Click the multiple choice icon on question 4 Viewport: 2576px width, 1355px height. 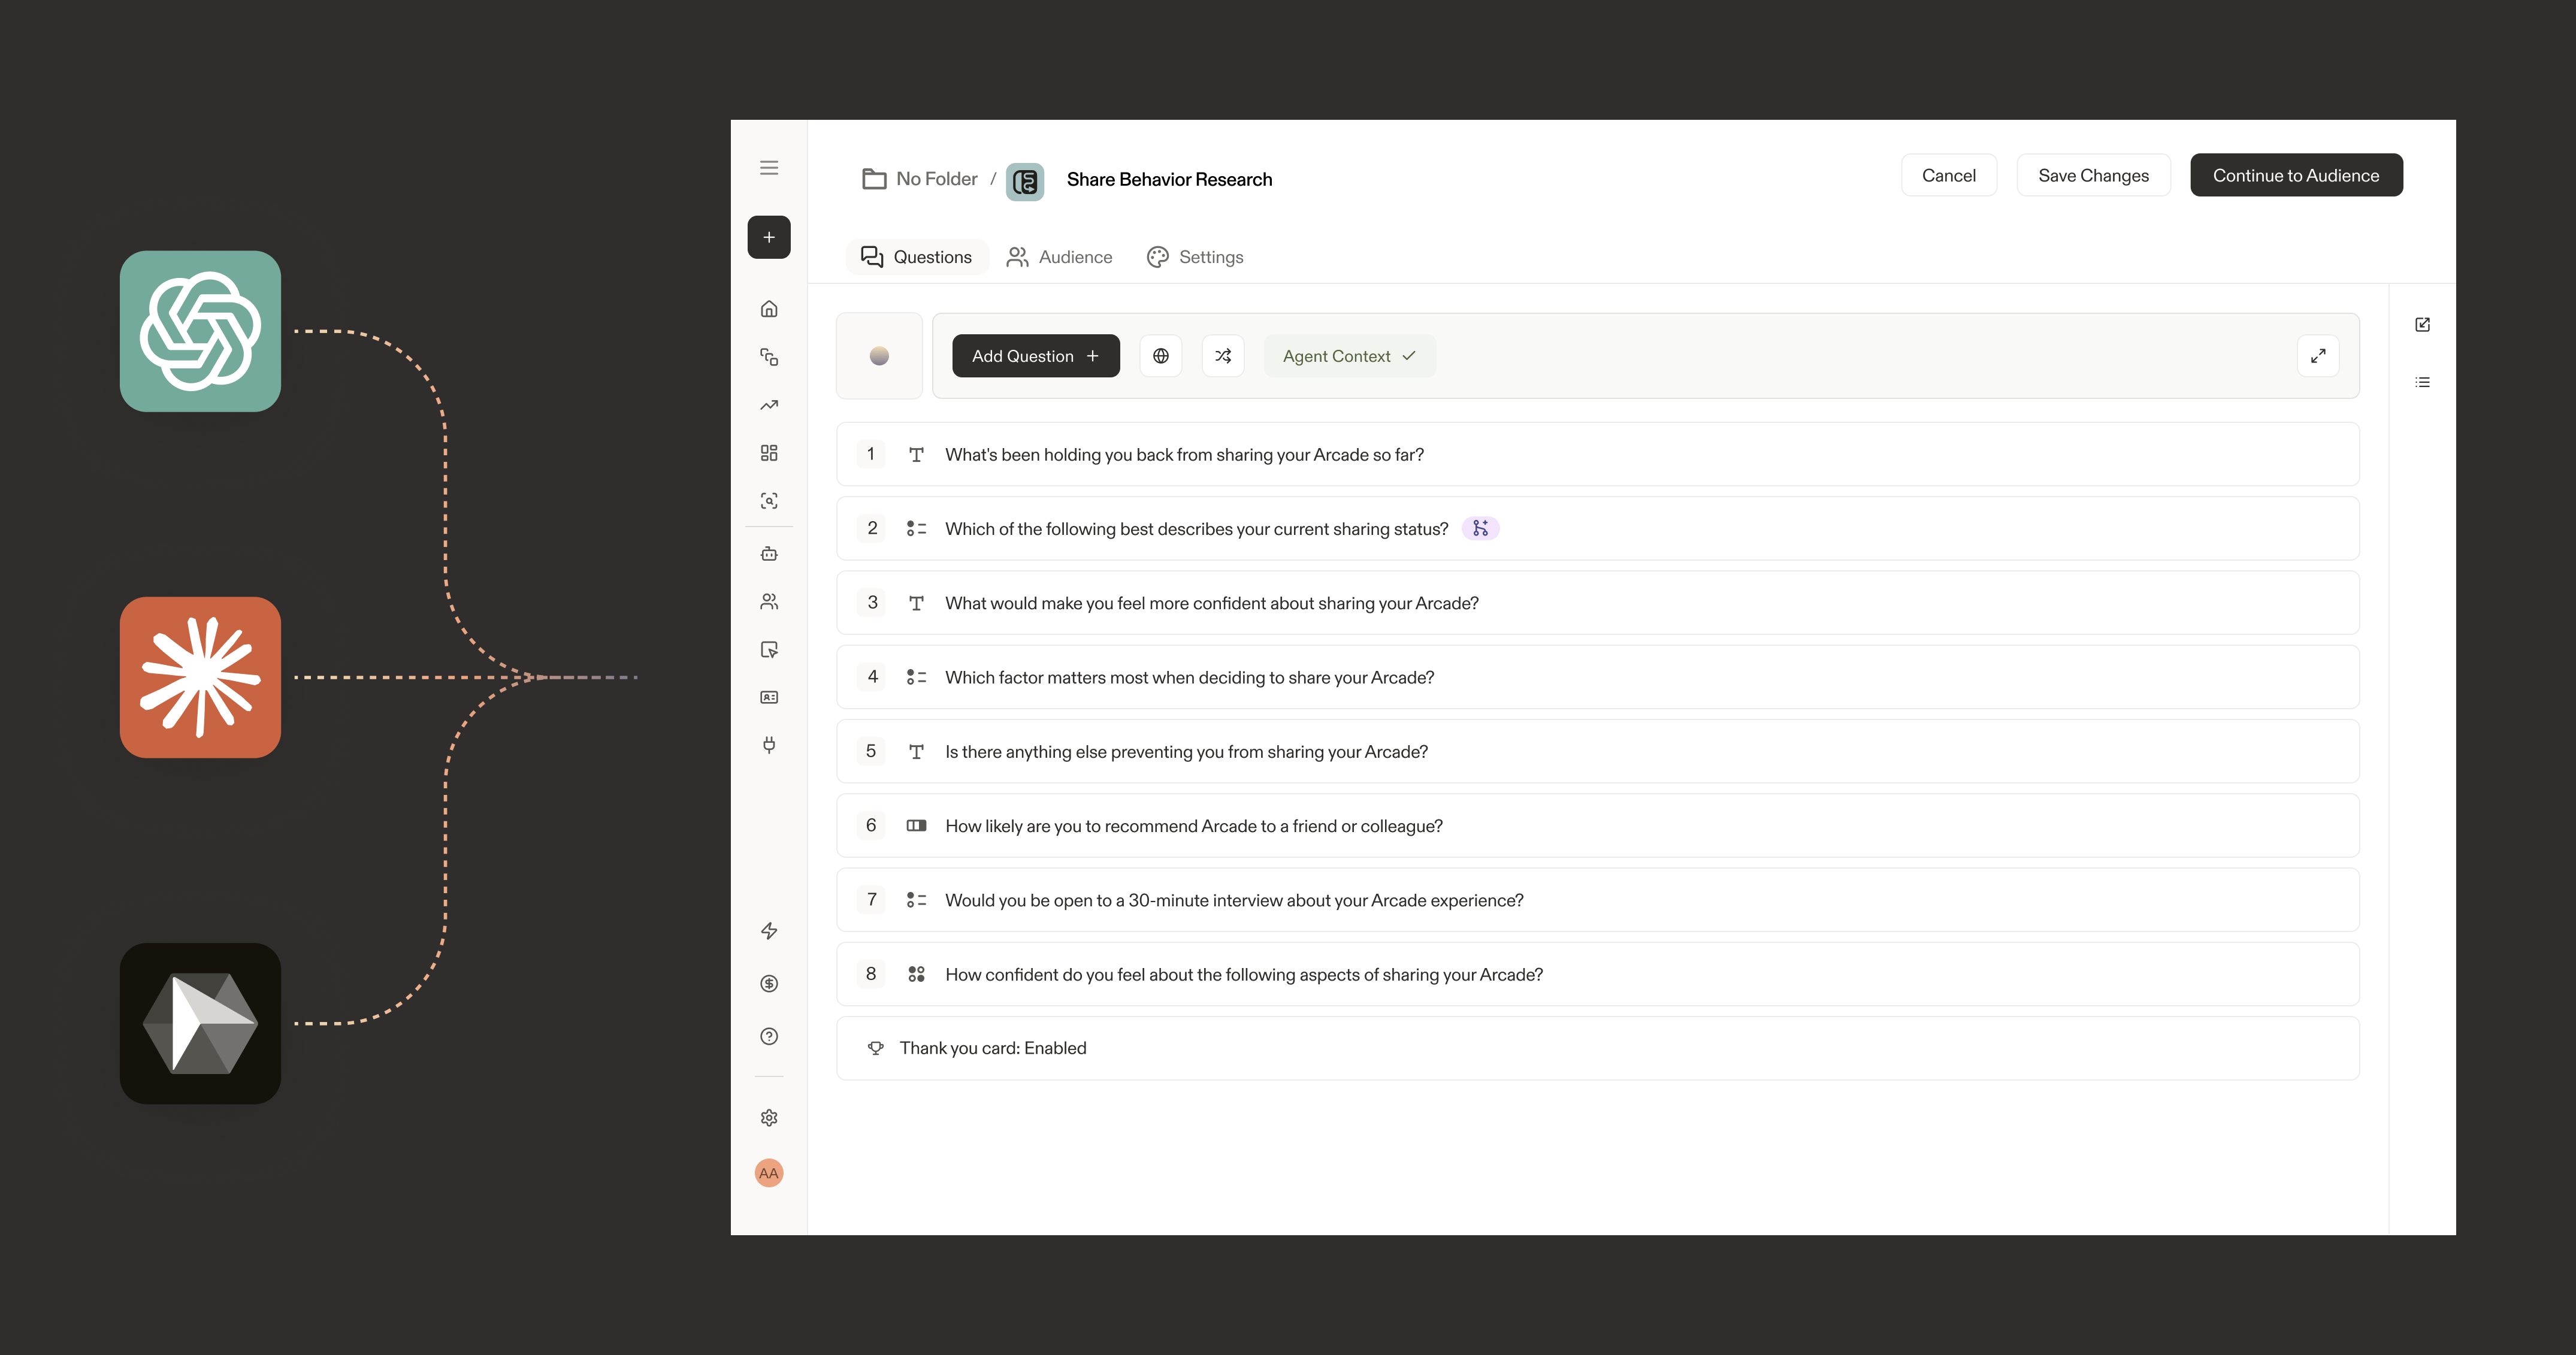click(916, 677)
